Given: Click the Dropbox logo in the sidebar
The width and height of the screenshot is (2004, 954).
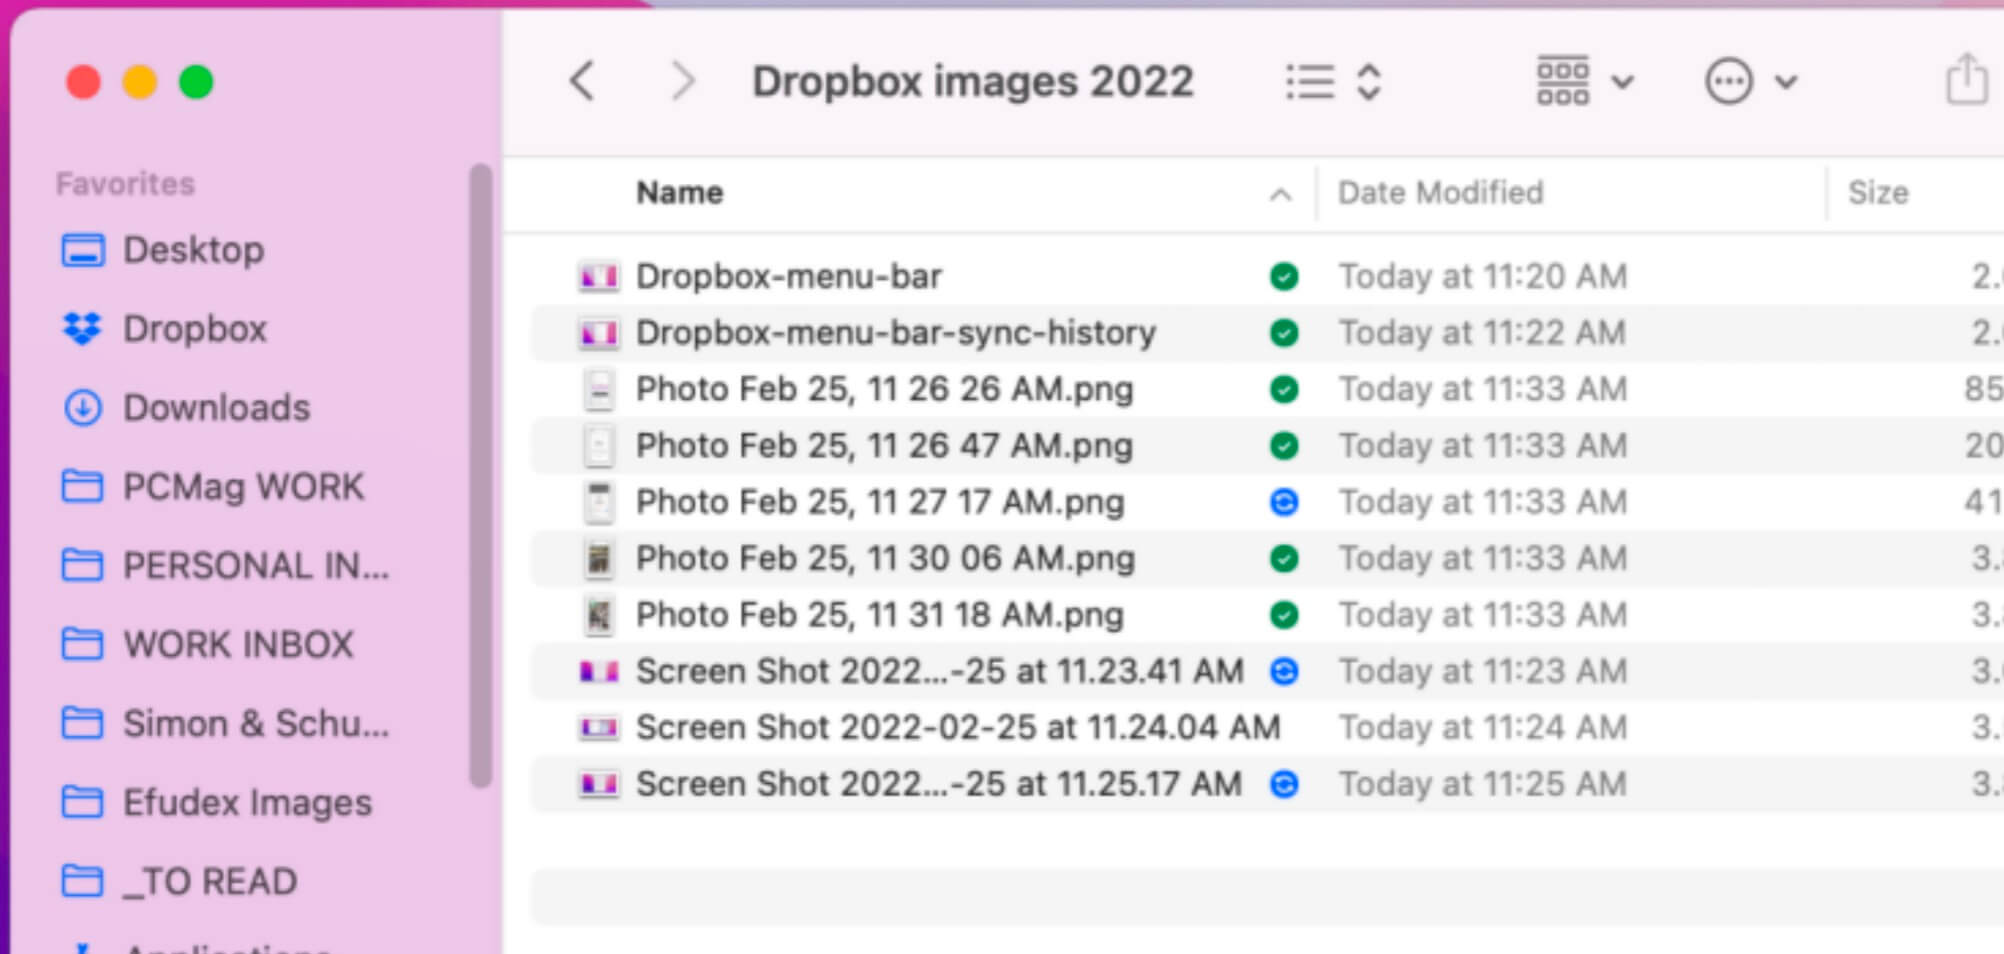Looking at the screenshot, I should pos(82,329).
